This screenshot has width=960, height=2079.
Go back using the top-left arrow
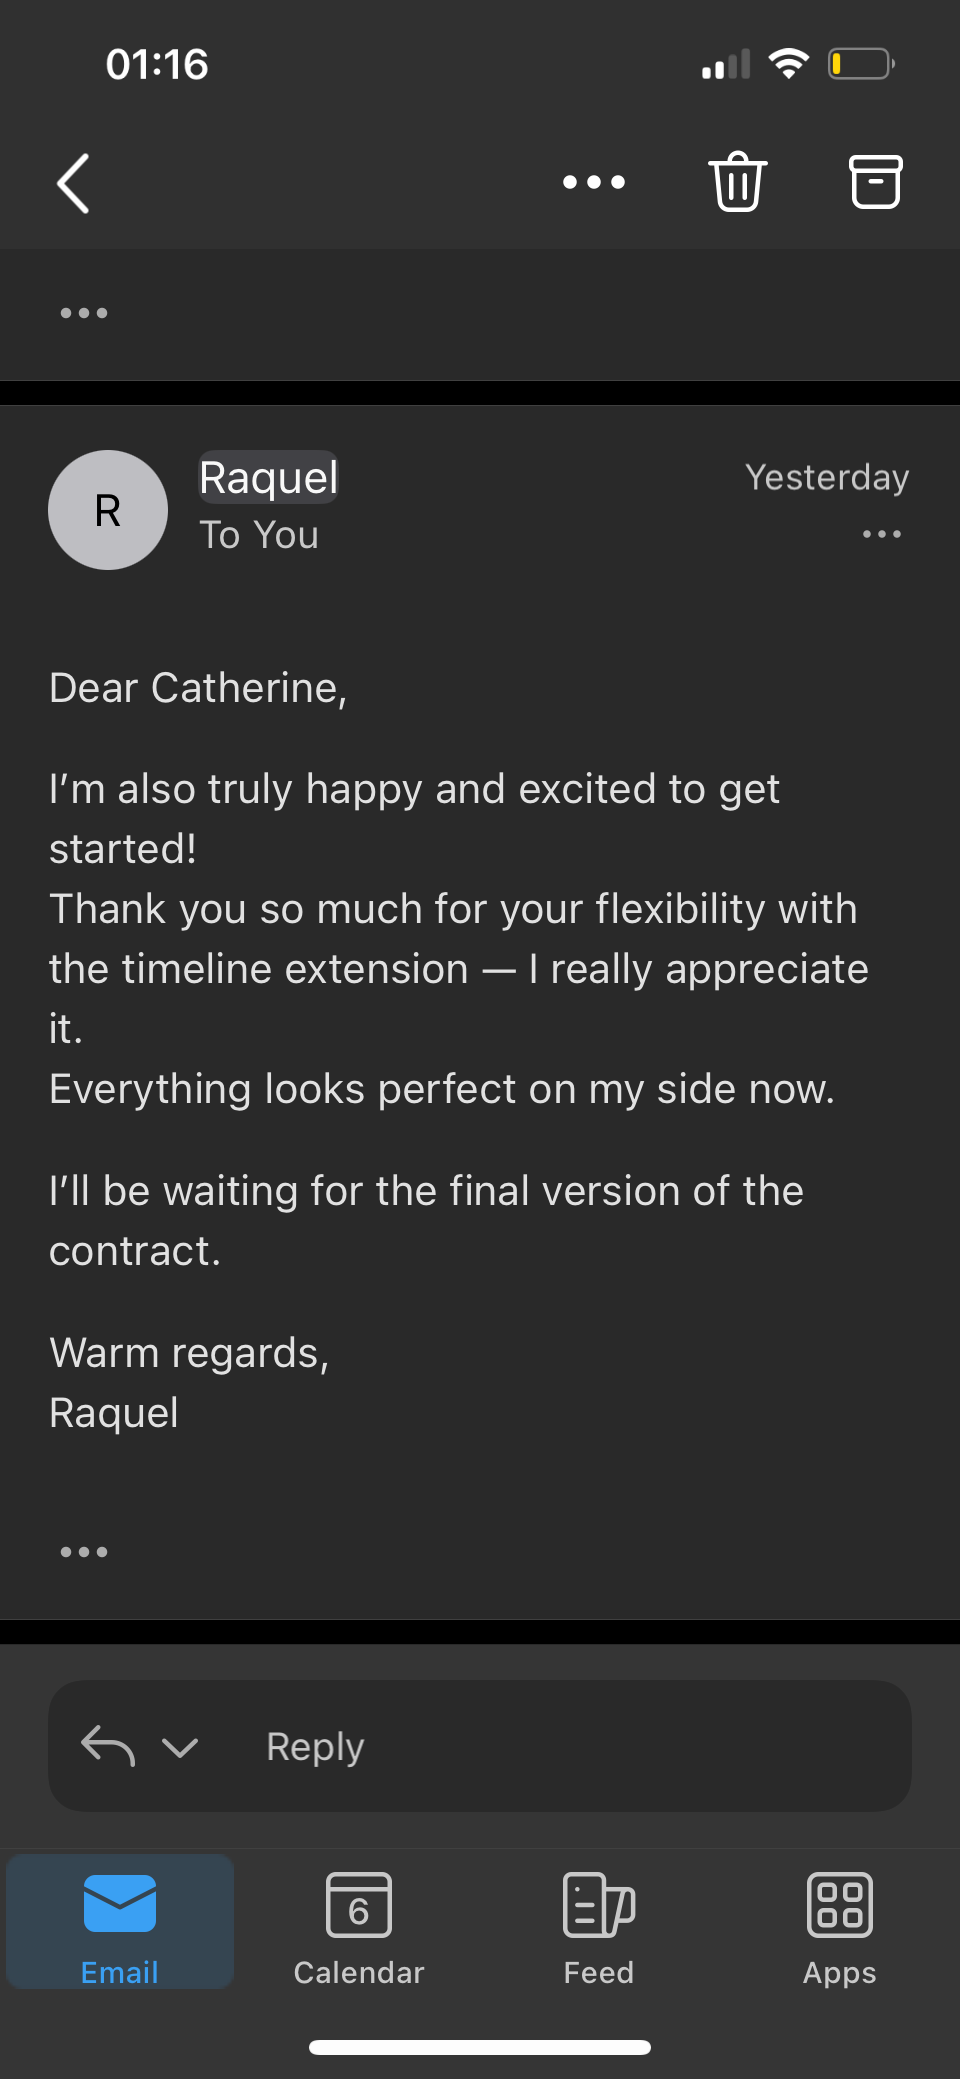point(73,183)
